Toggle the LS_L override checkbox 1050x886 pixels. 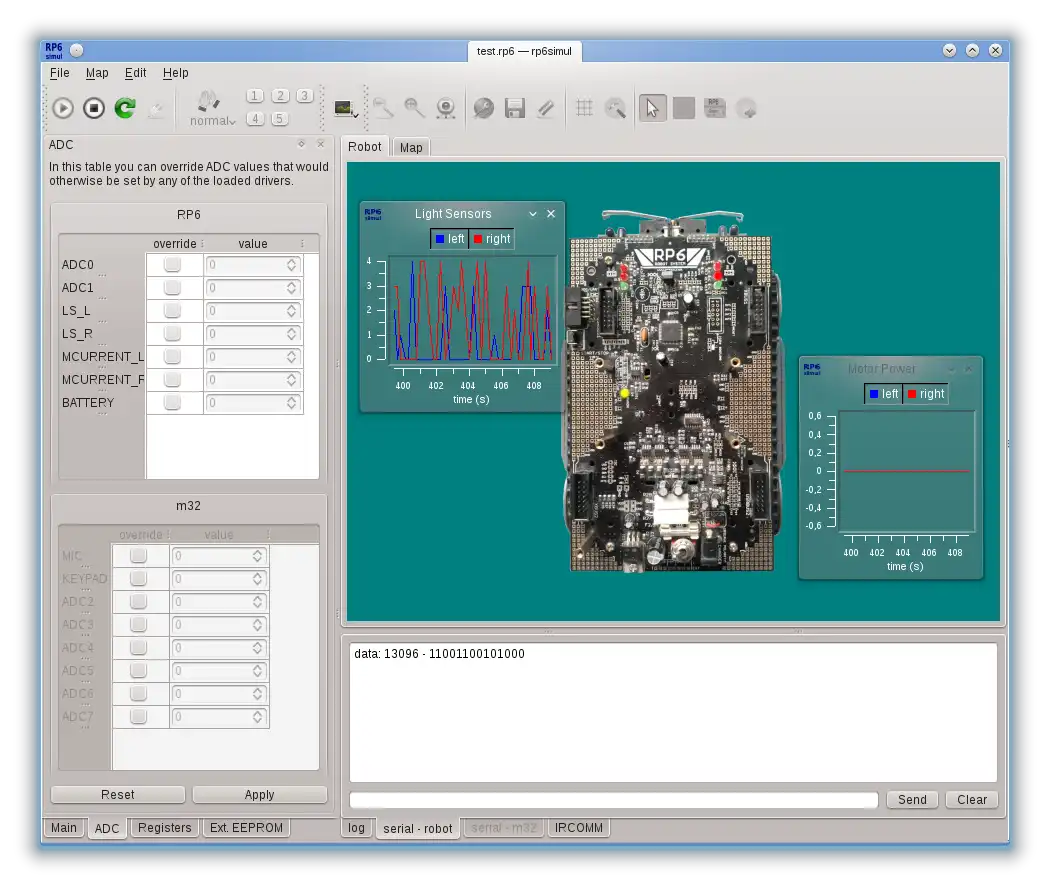pos(173,311)
